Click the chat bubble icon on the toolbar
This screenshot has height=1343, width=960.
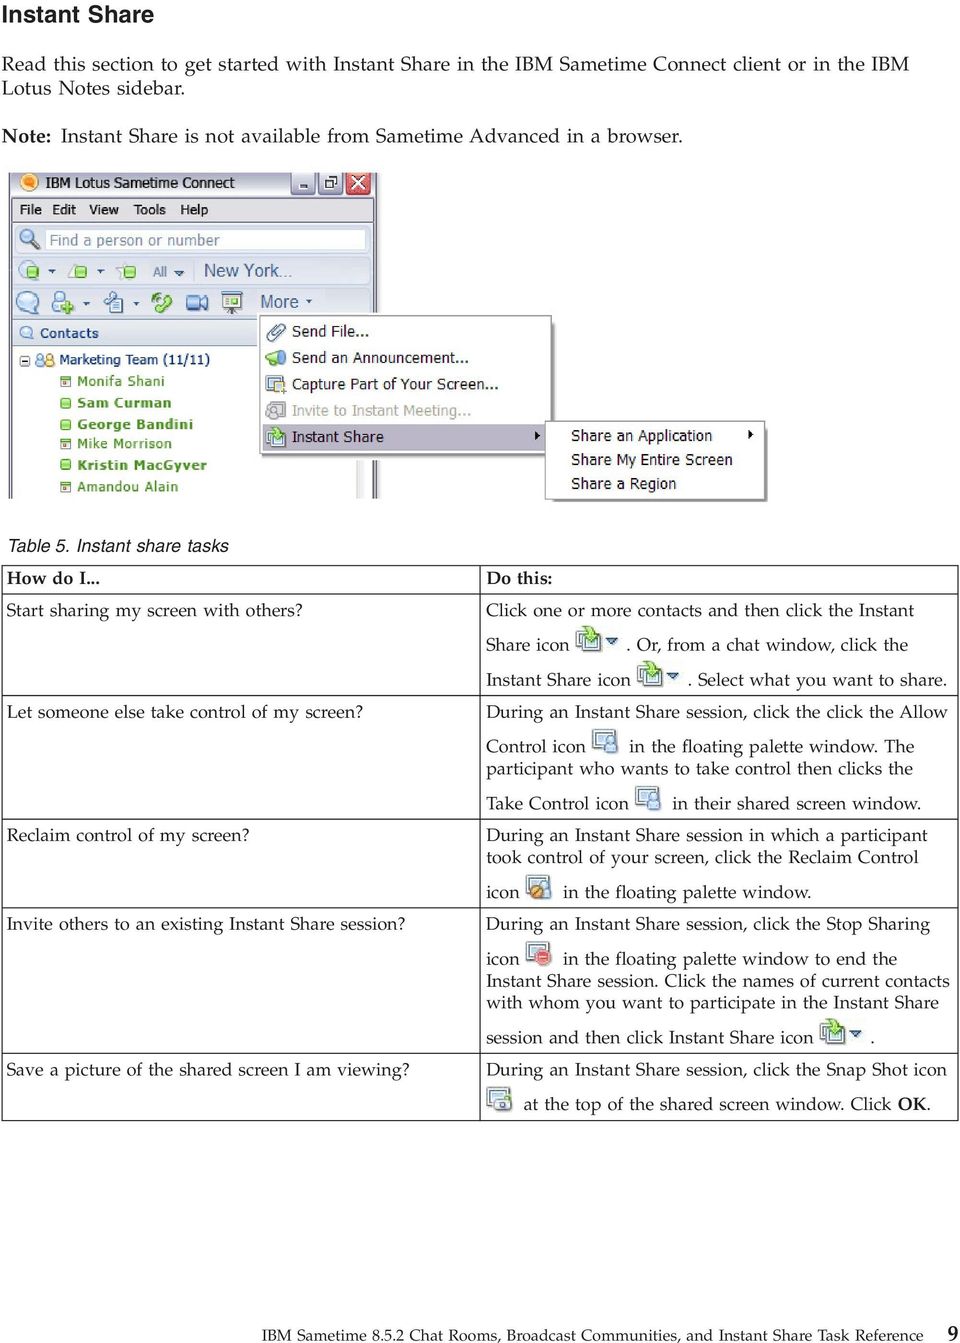click(27, 301)
